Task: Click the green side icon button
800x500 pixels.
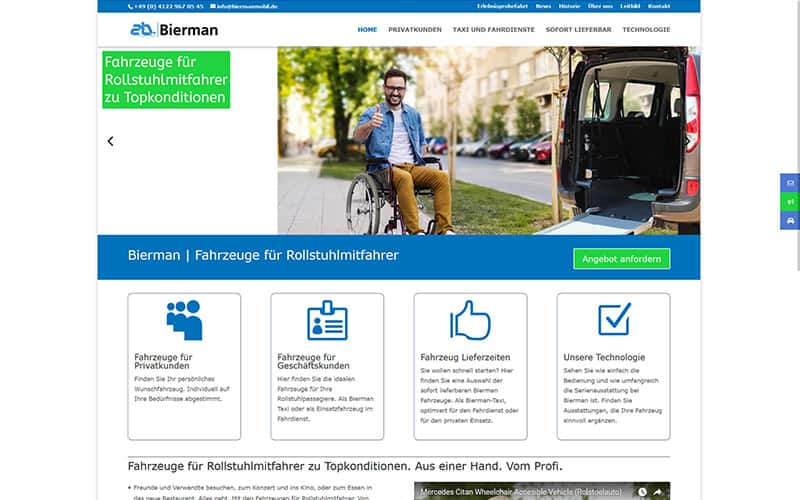Action: [x=790, y=202]
